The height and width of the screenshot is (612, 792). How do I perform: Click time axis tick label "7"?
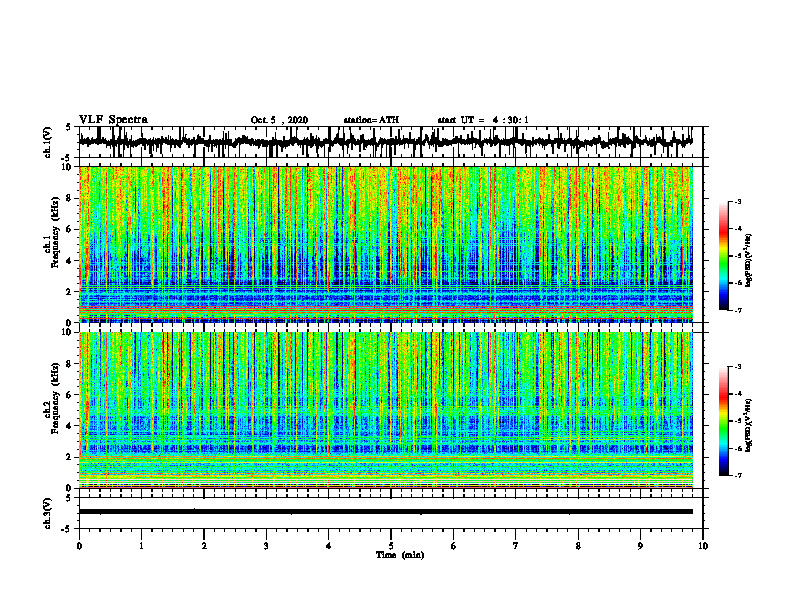[516, 546]
